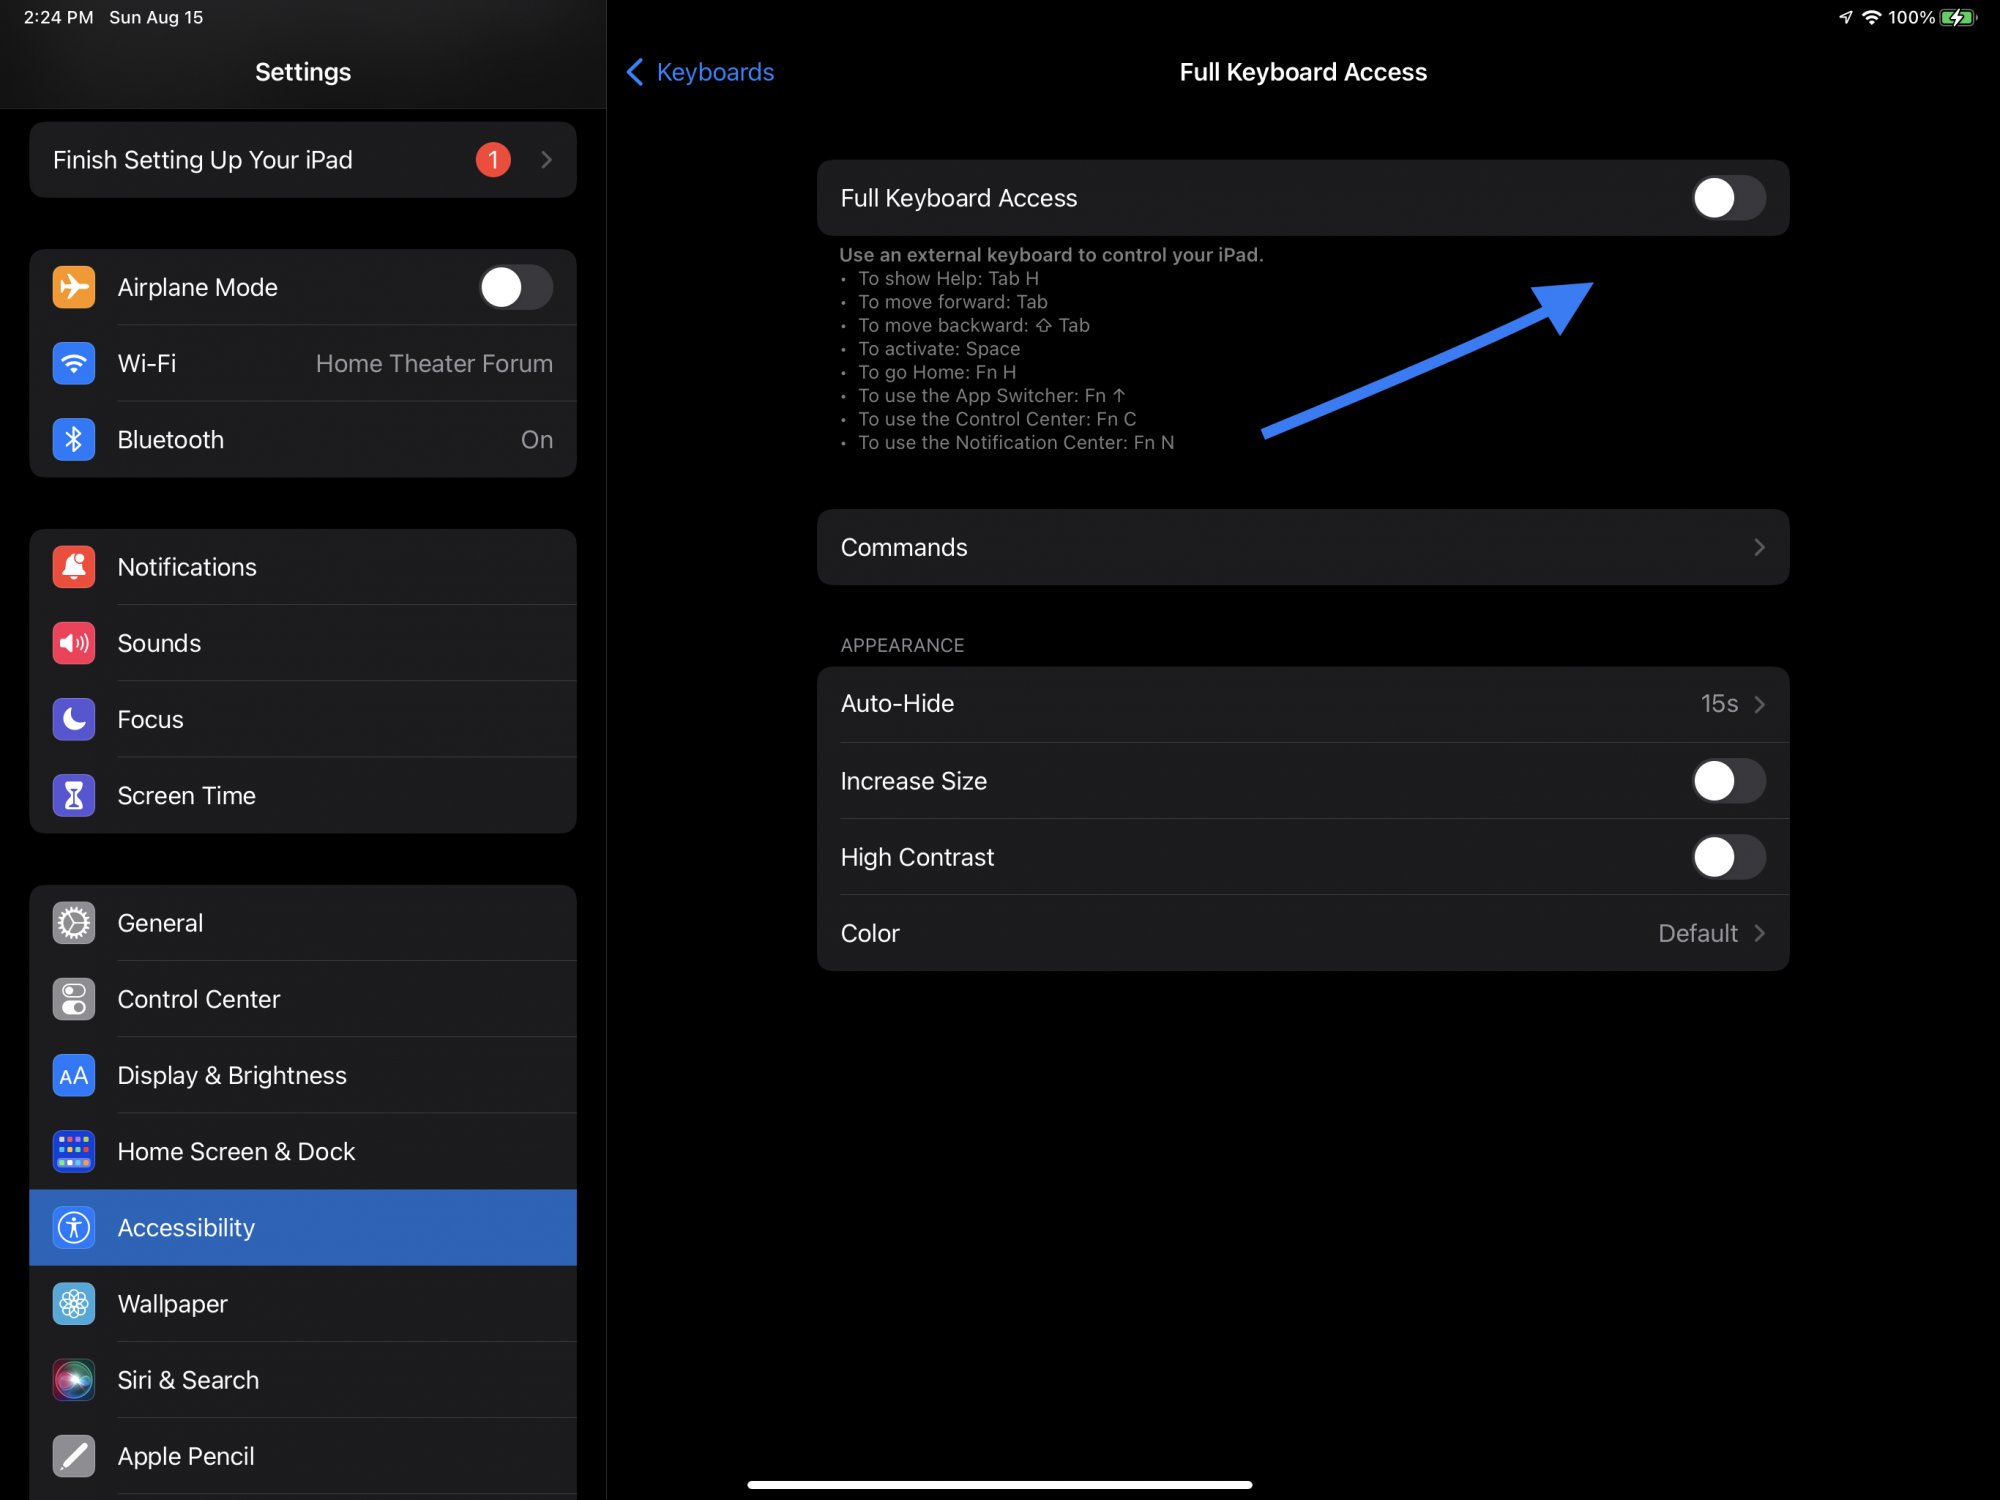Tap the Wallpaper flower icon
Viewport: 2000px width, 1500px height.
tap(74, 1303)
